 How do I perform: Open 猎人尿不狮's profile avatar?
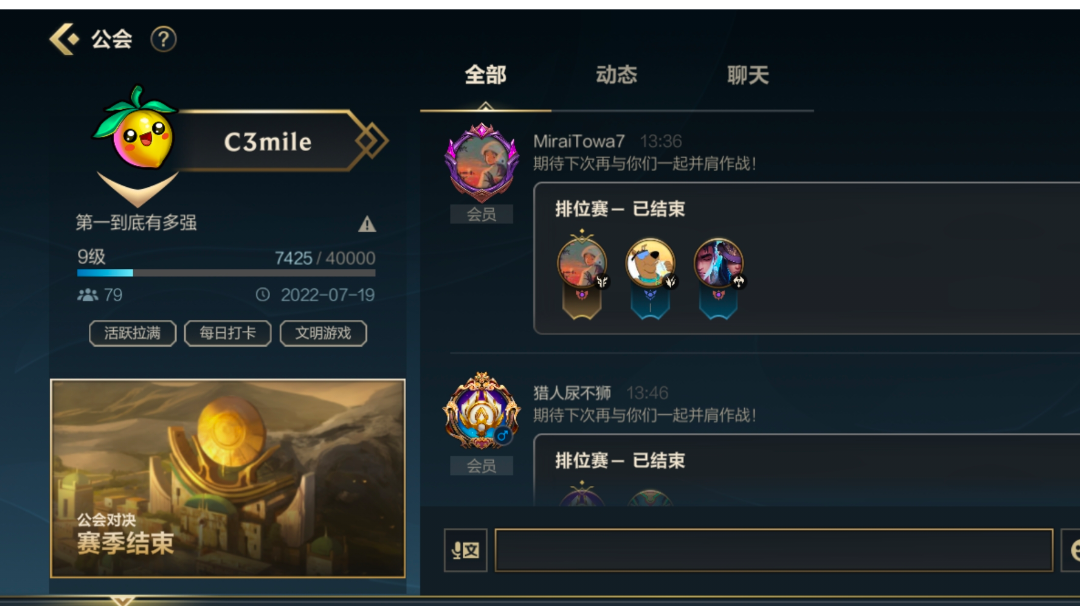[481, 411]
